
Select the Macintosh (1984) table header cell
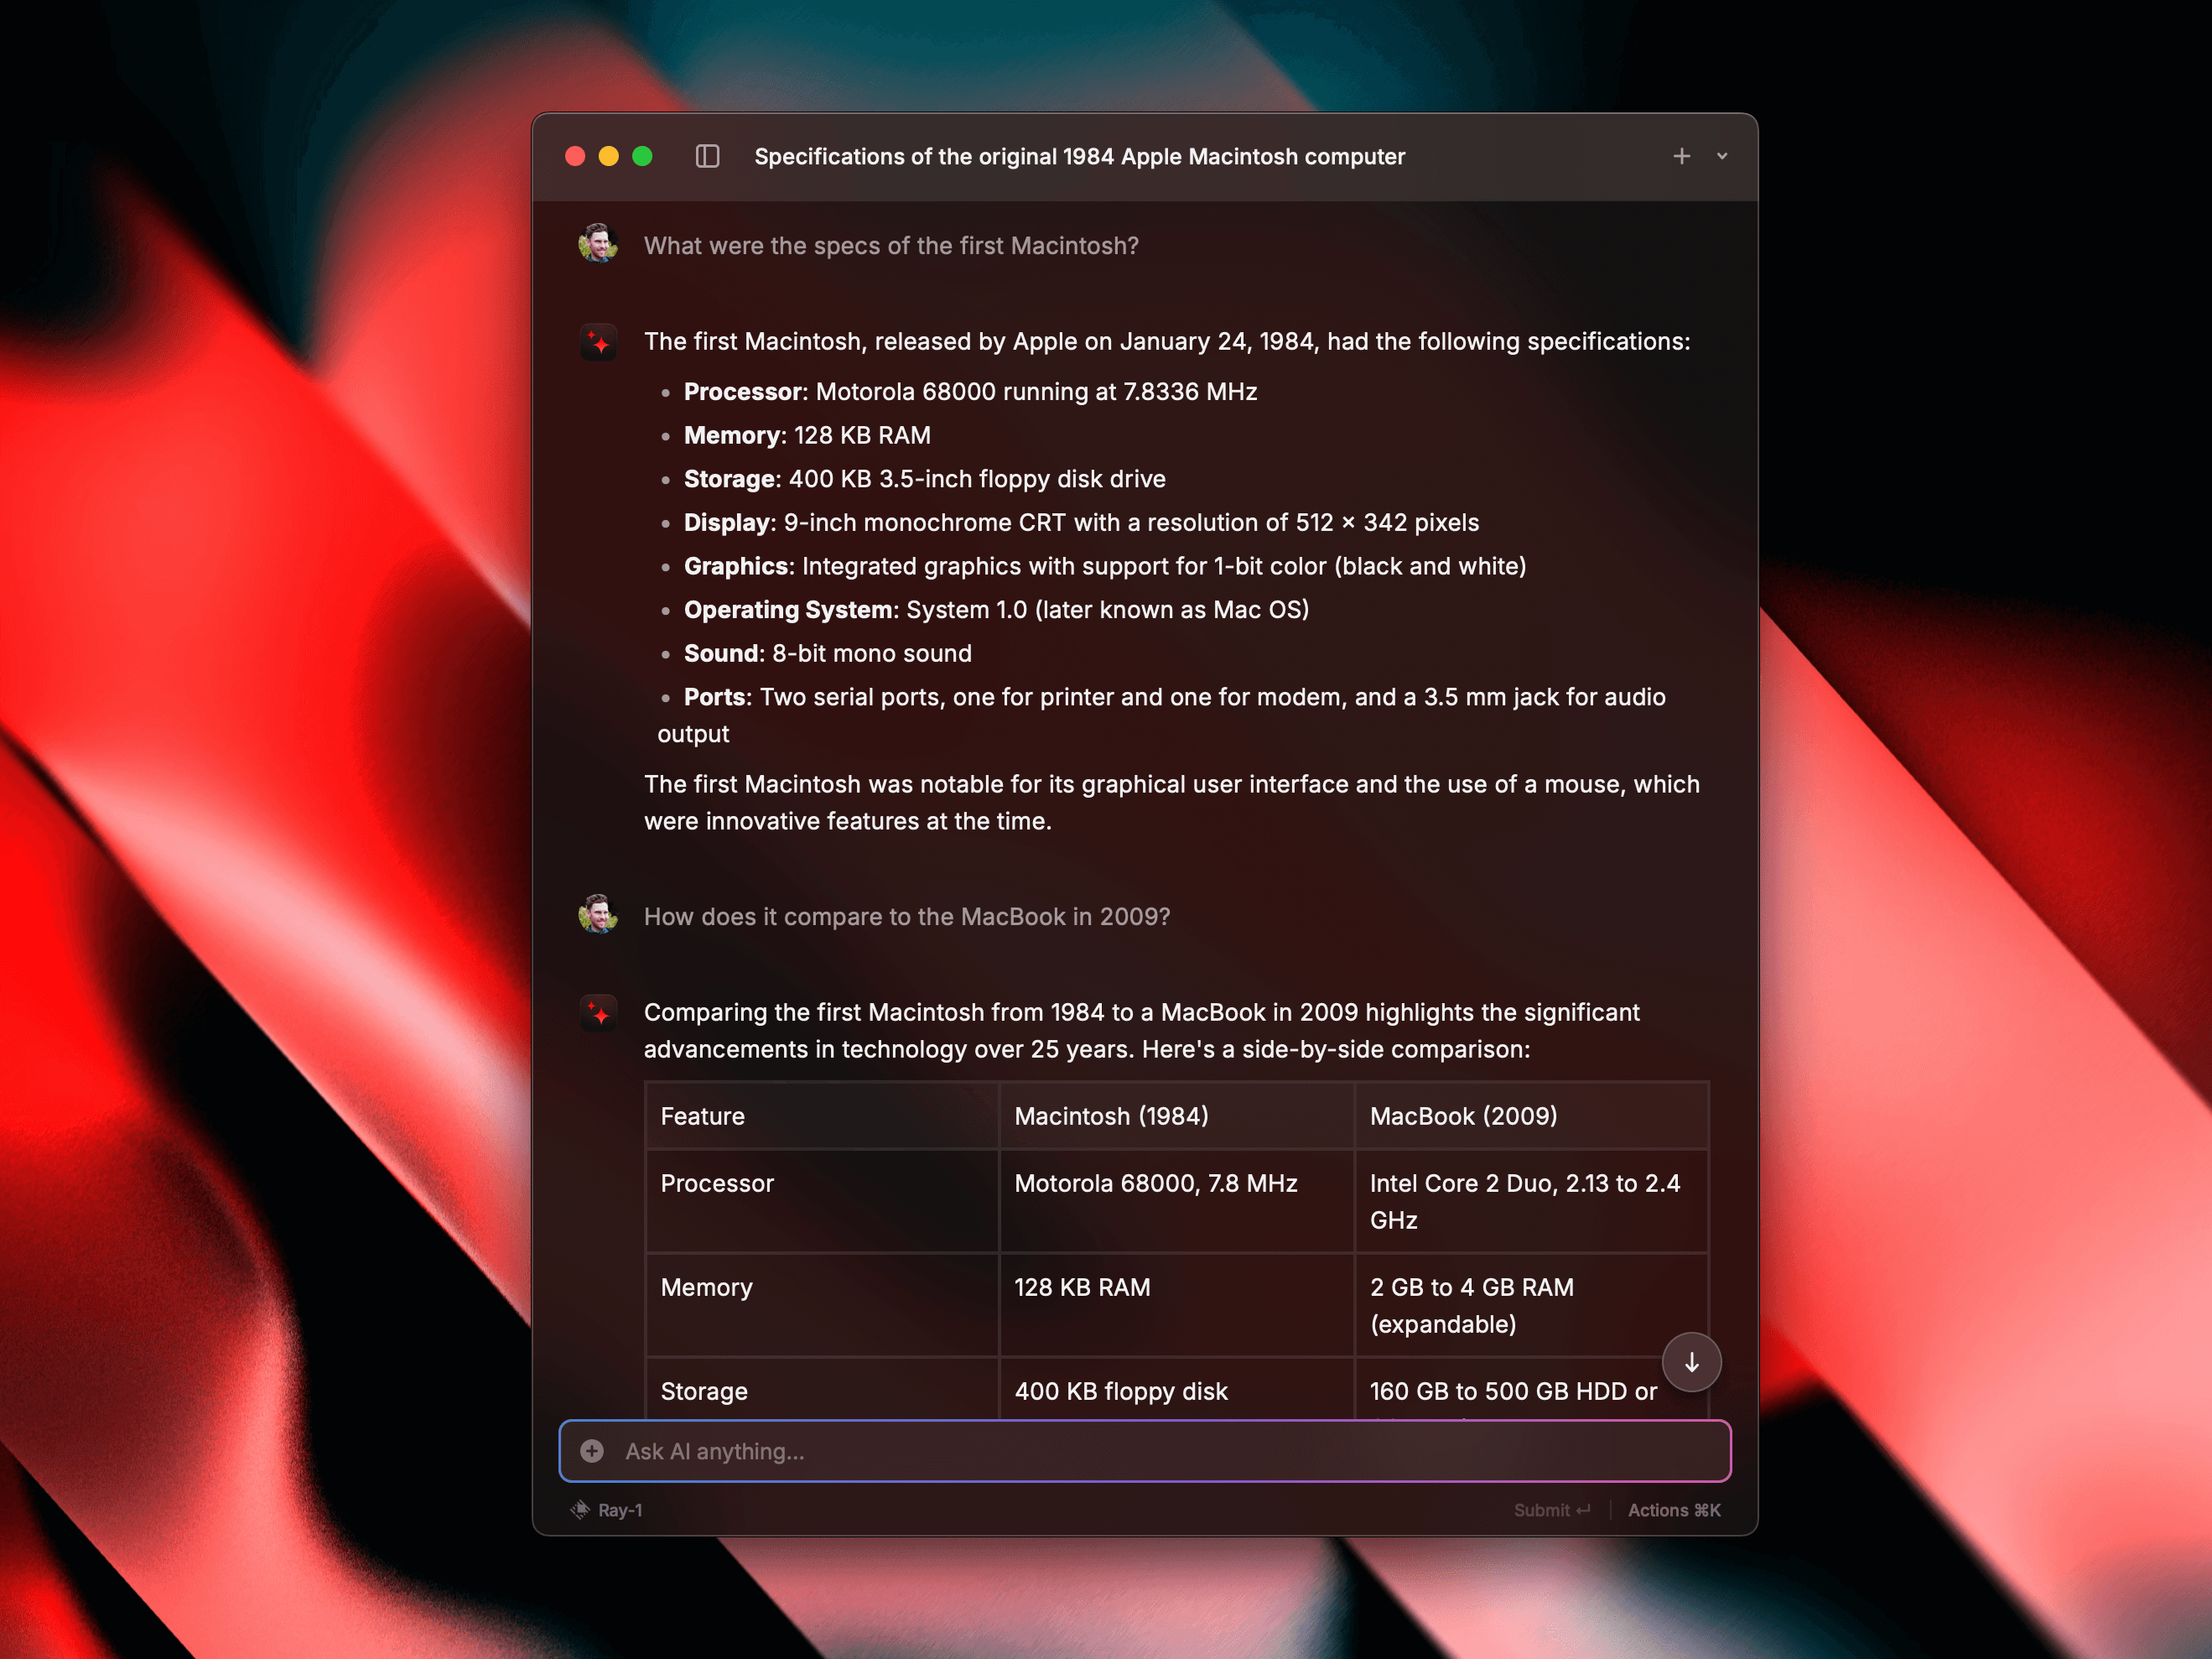tap(1111, 1116)
